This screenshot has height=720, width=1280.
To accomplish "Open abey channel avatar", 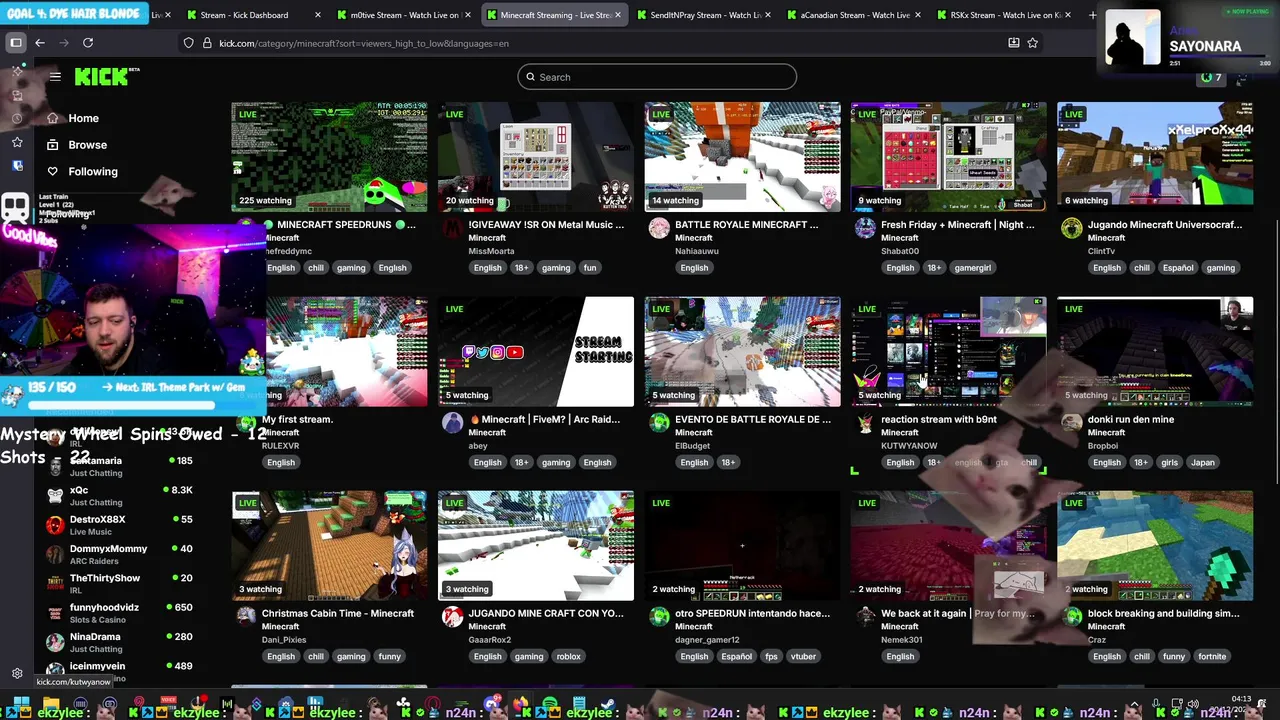I will [x=452, y=423].
